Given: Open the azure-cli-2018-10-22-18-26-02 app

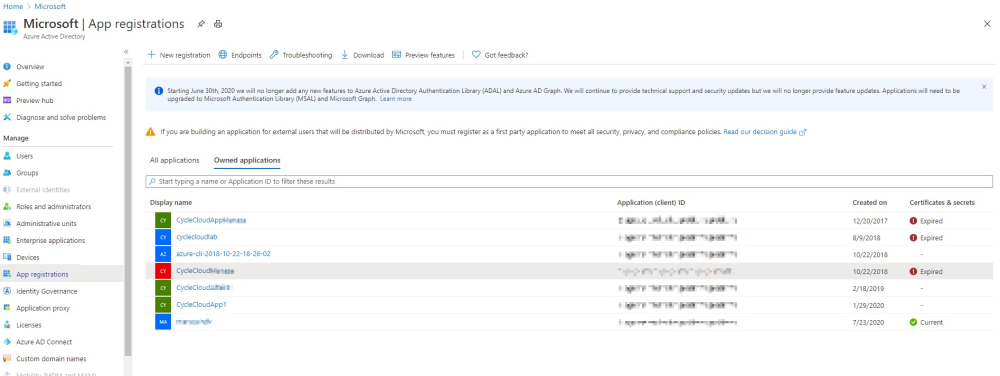Looking at the screenshot, I should 223,254.
